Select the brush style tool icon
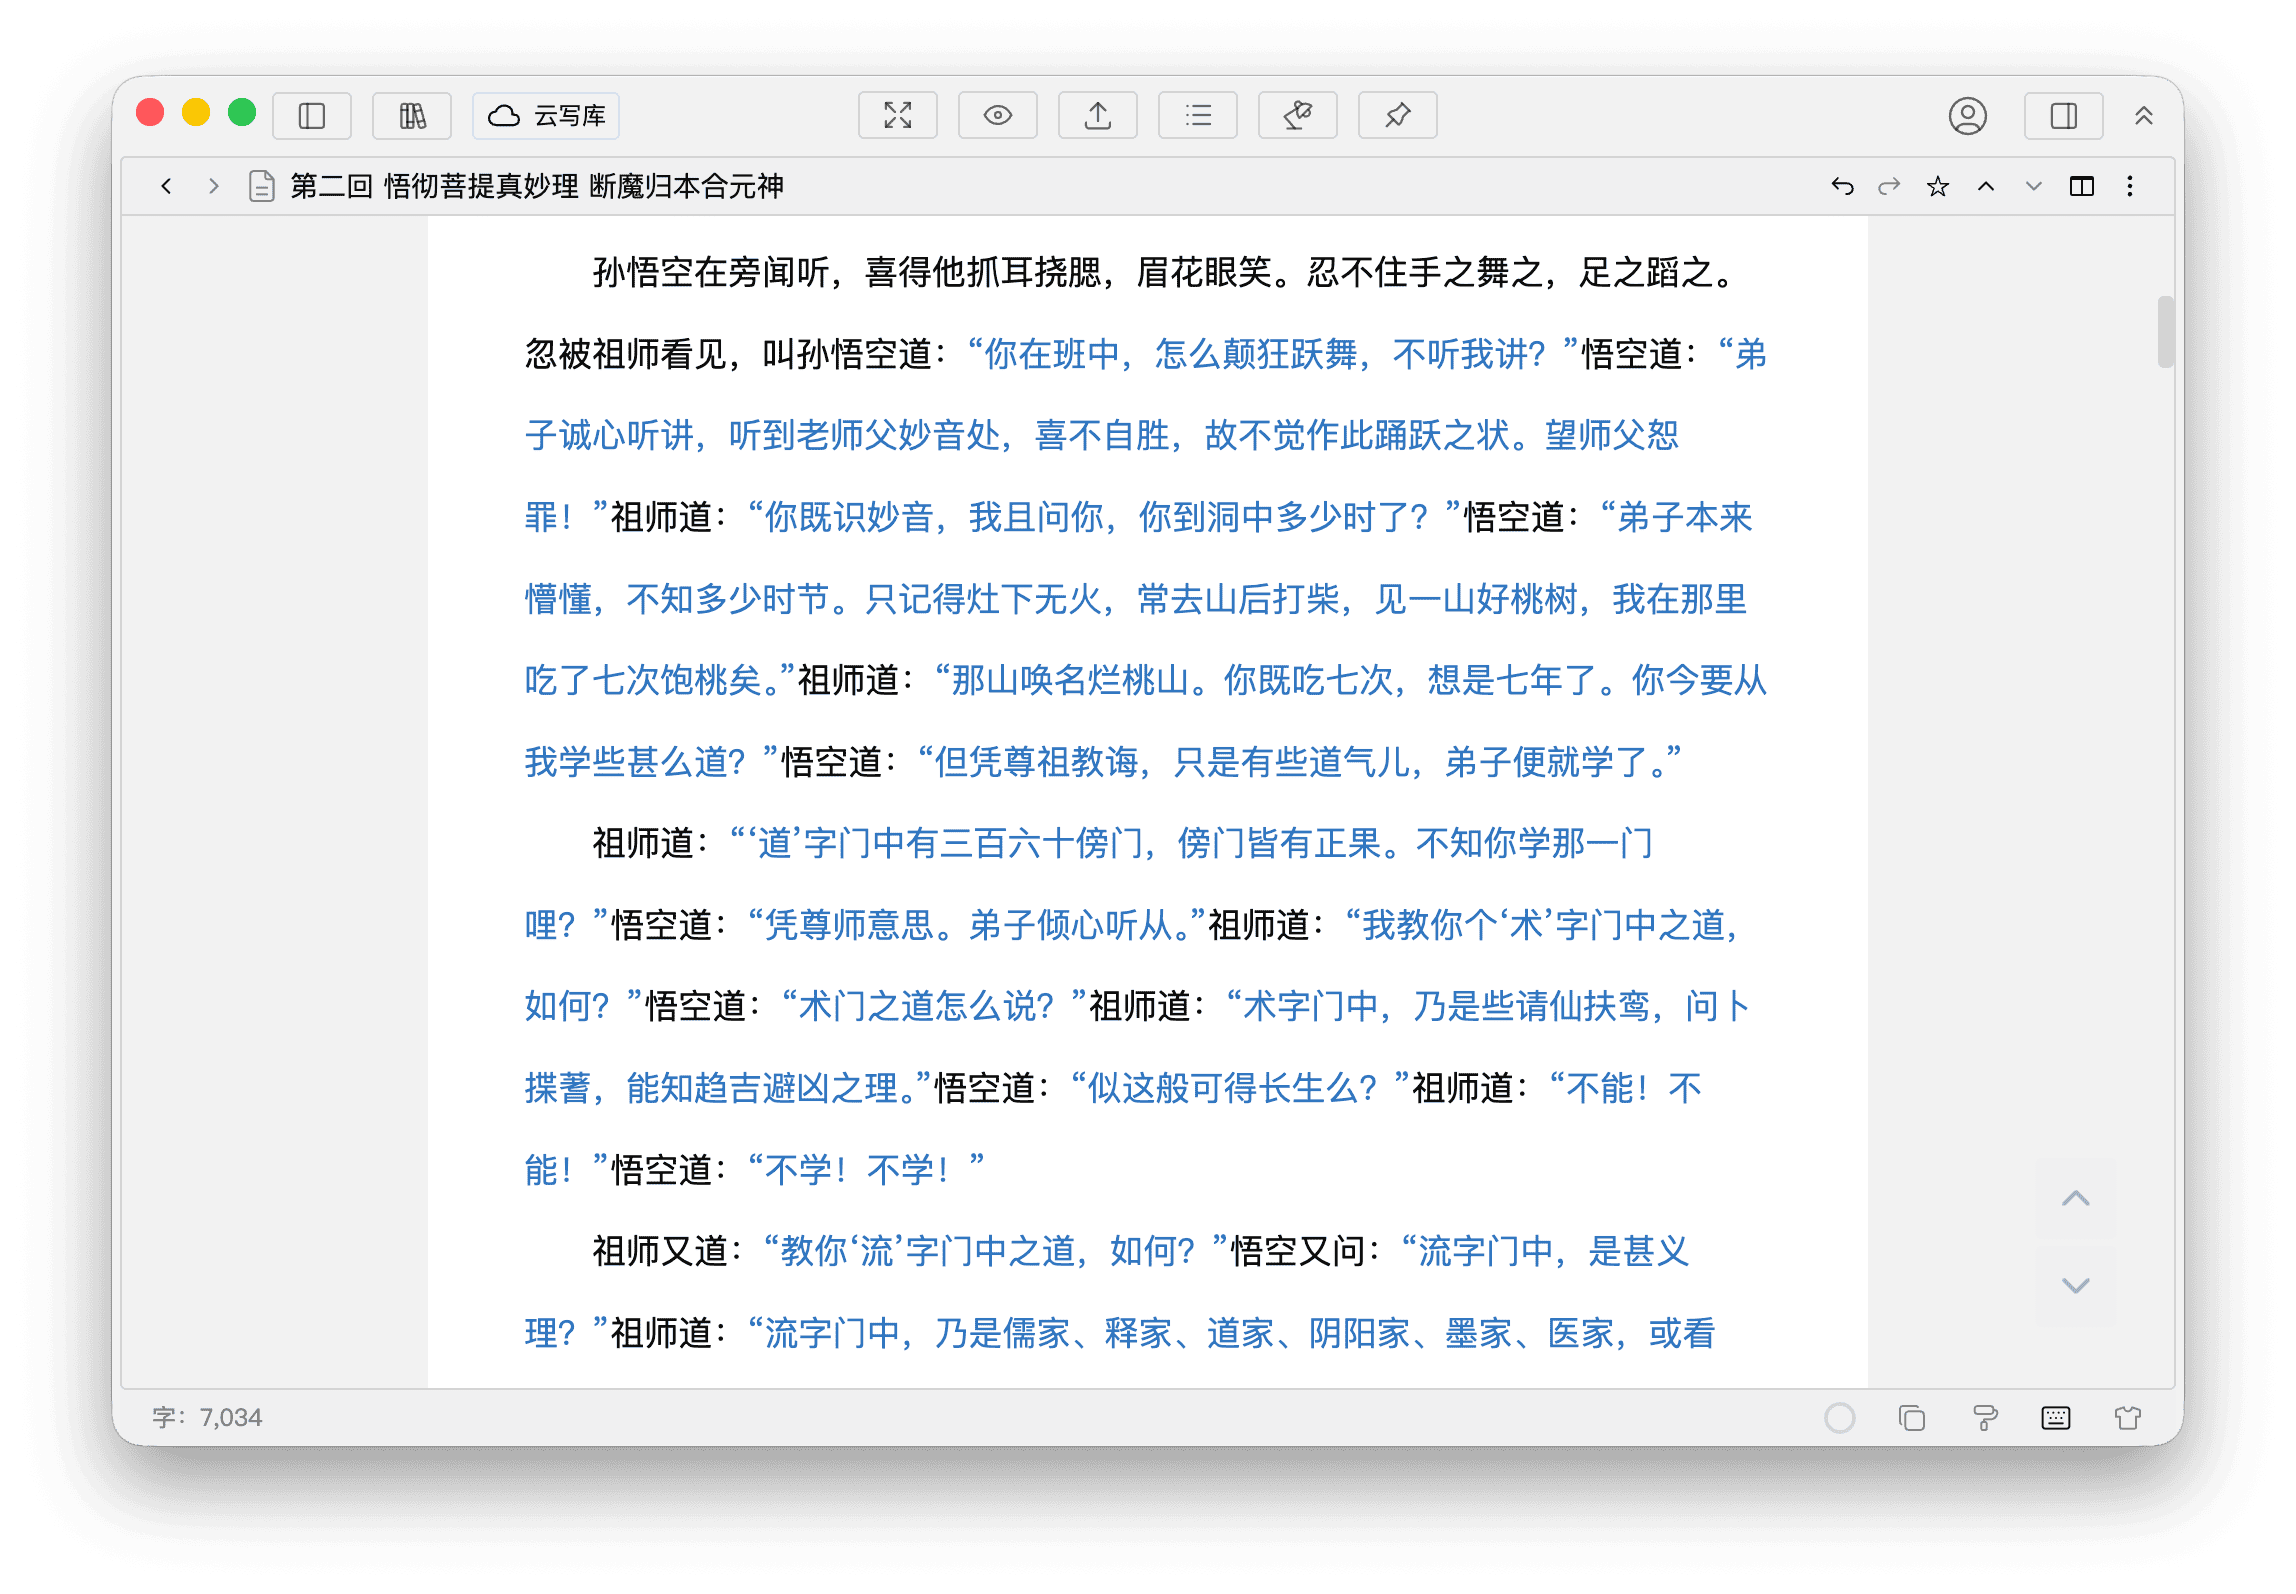The image size is (2296, 1594). coord(1298,116)
